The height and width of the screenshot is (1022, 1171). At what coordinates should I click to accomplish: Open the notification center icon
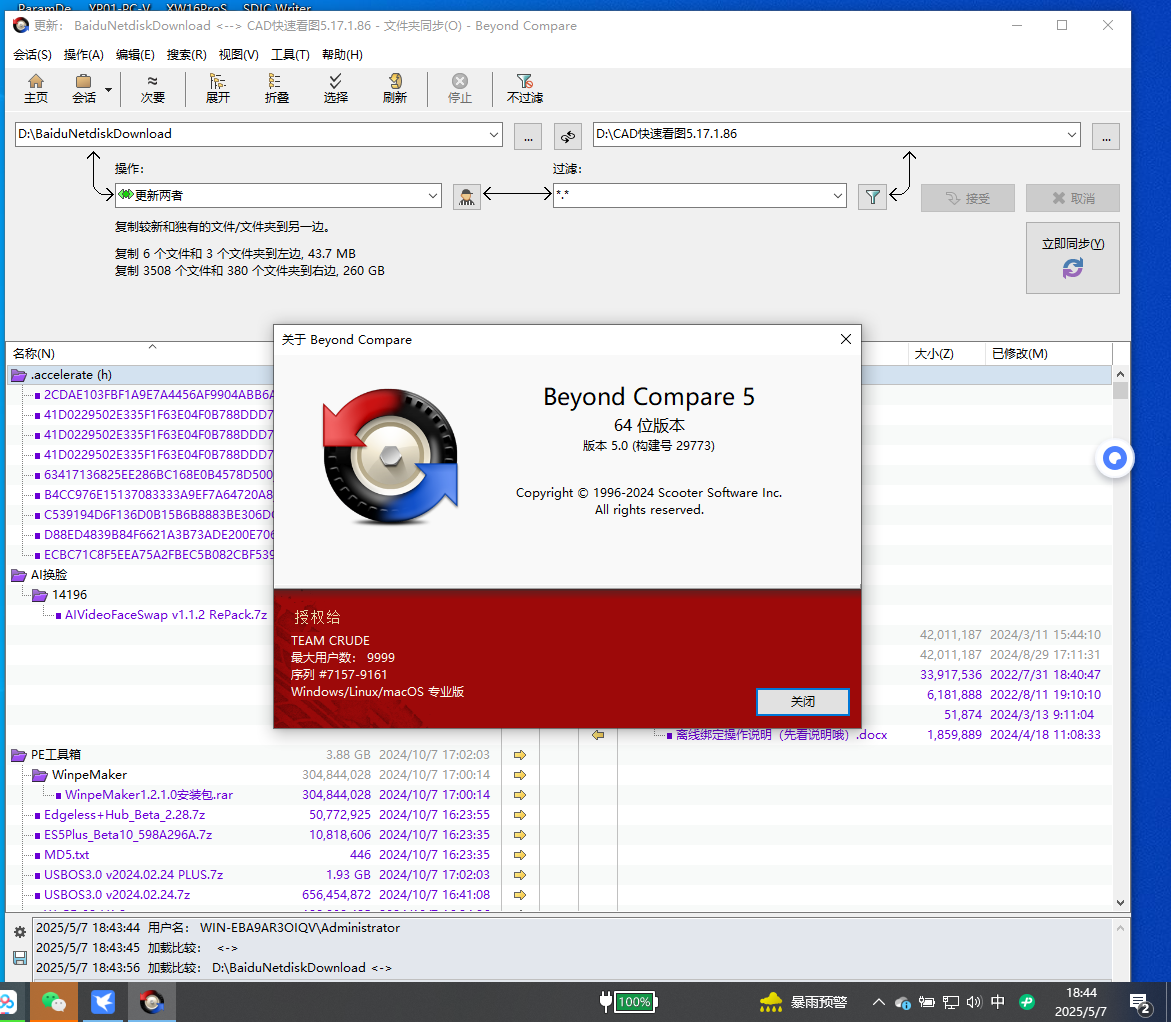click(1140, 1003)
